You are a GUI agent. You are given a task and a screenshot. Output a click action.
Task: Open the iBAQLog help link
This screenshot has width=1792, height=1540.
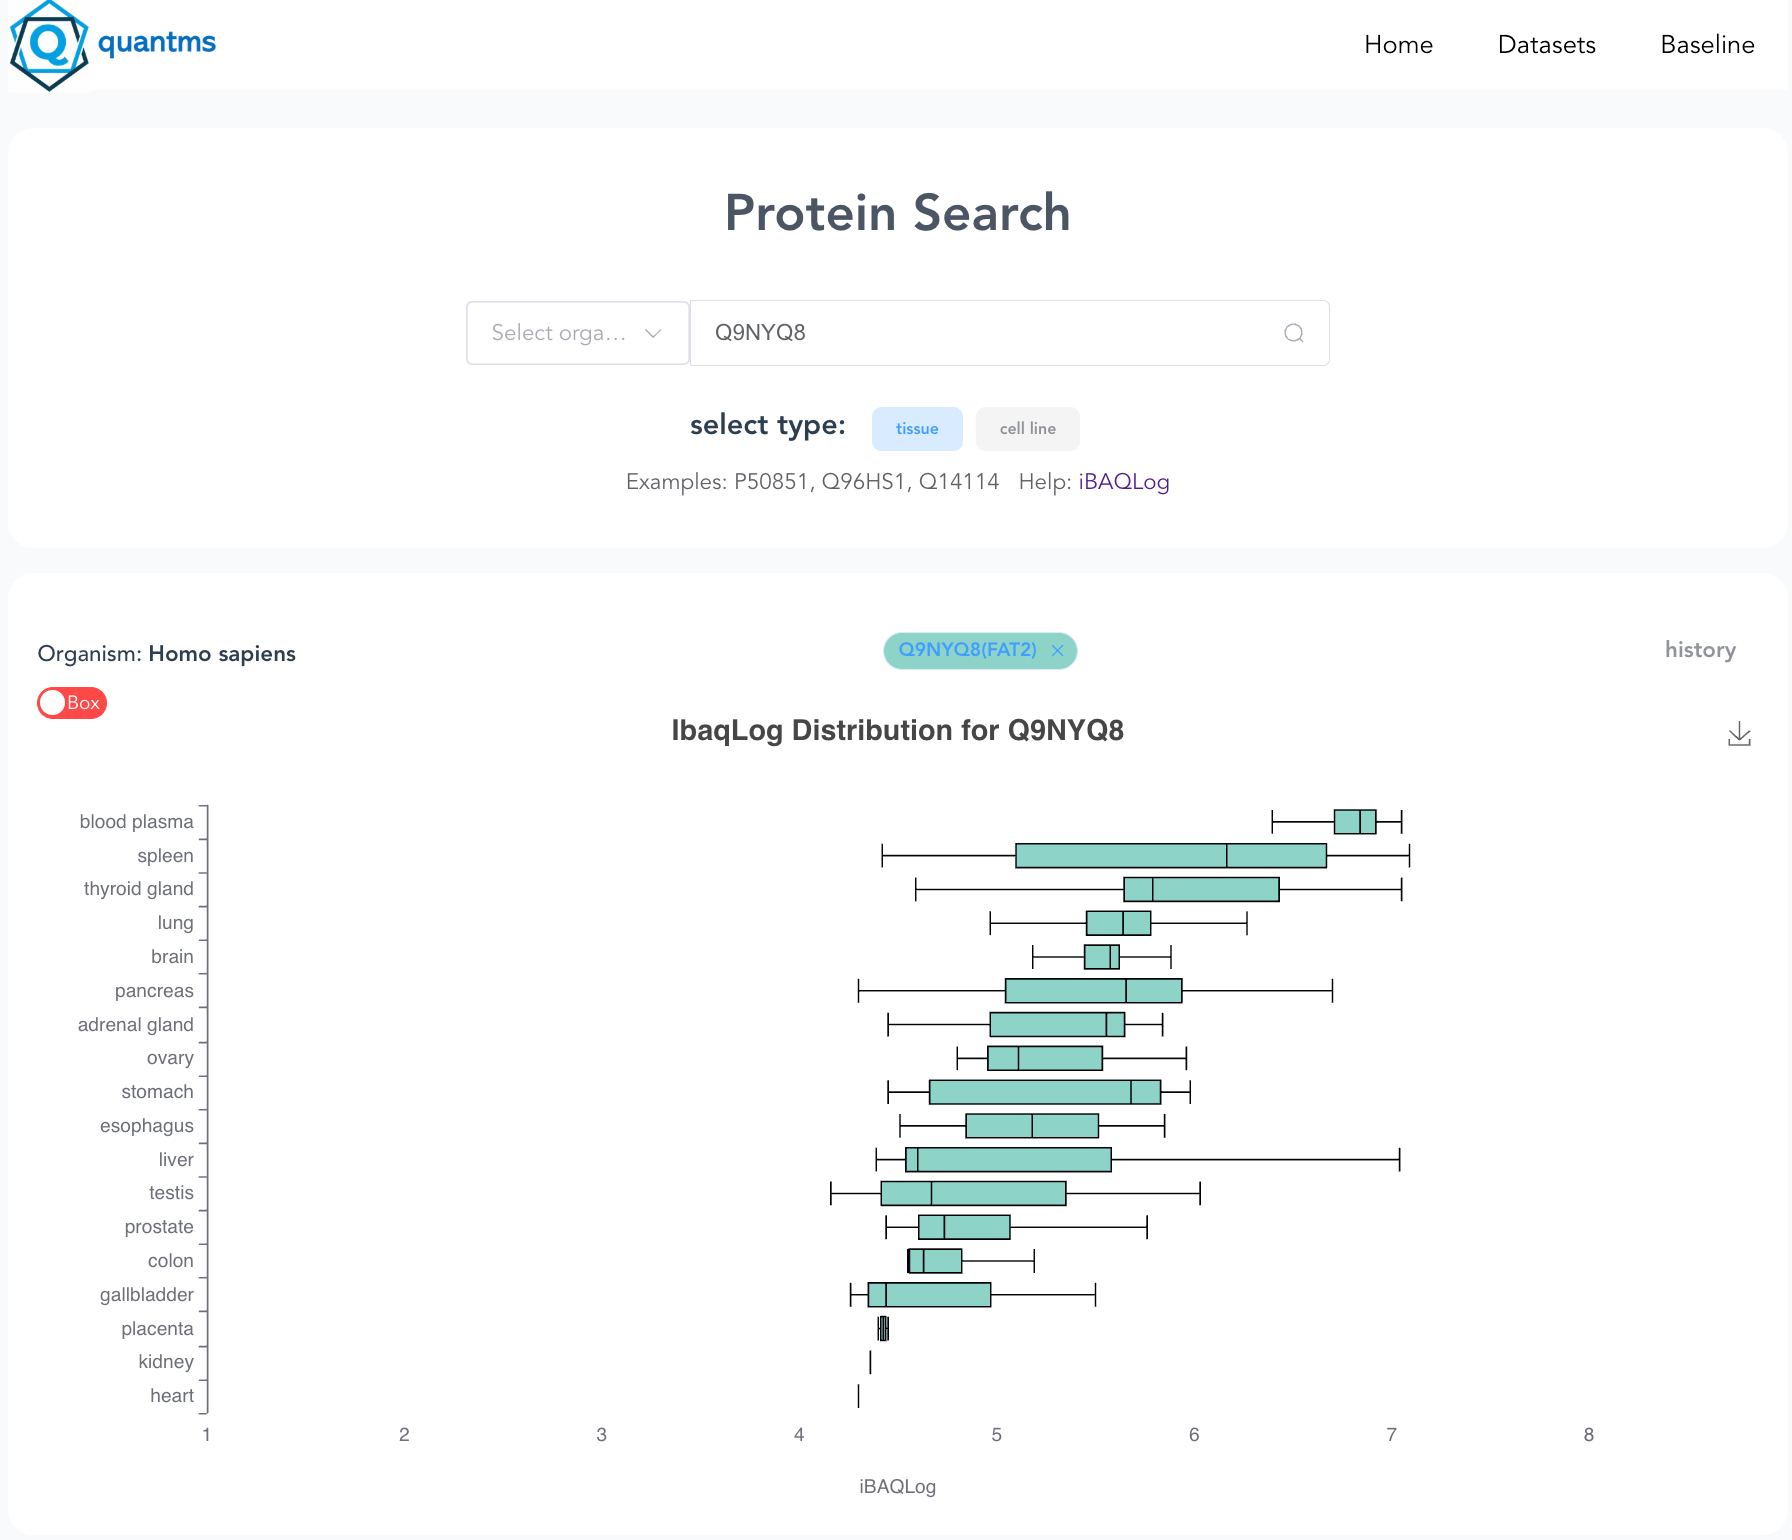pyautogui.click(x=1123, y=482)
